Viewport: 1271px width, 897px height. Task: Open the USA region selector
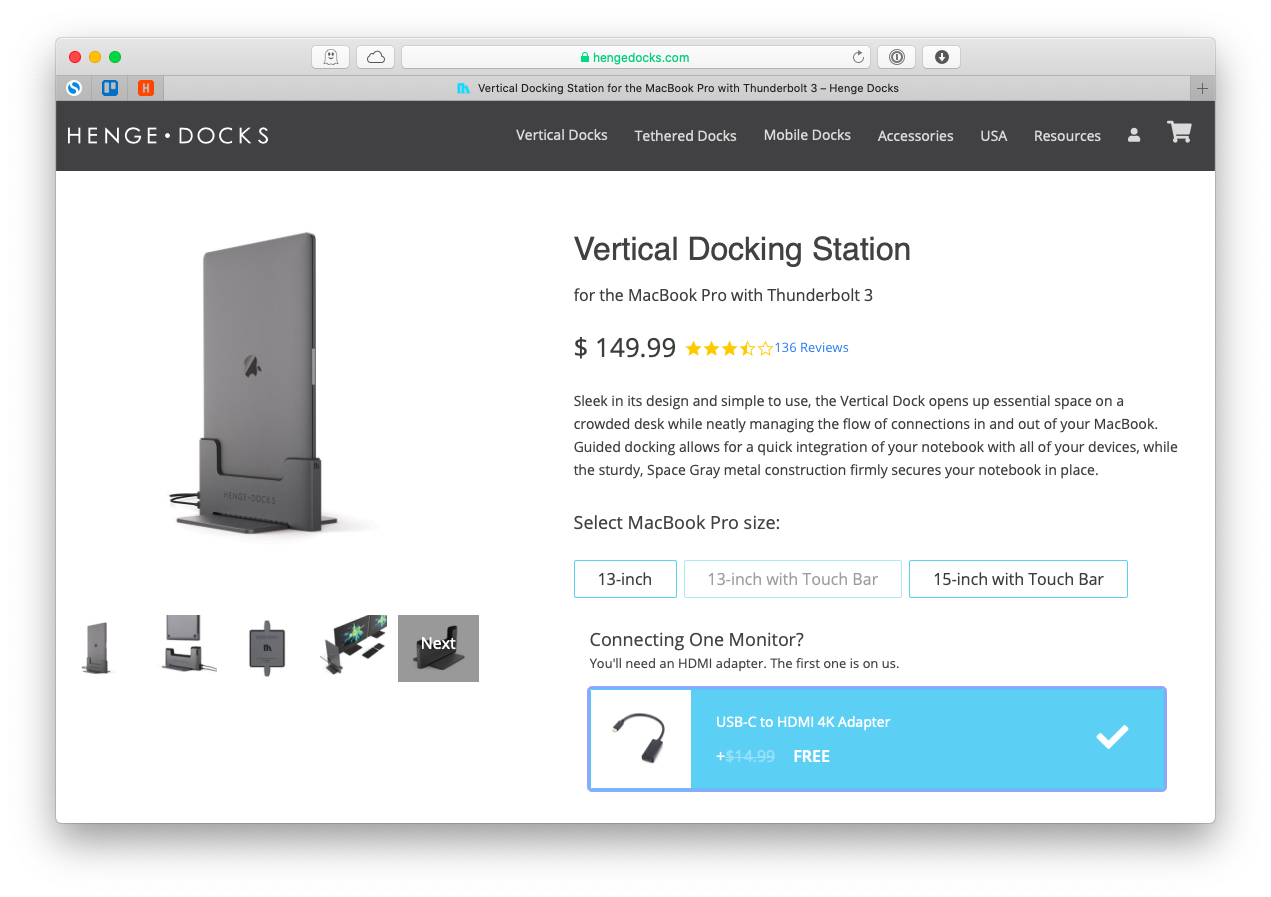click(993, 136)
